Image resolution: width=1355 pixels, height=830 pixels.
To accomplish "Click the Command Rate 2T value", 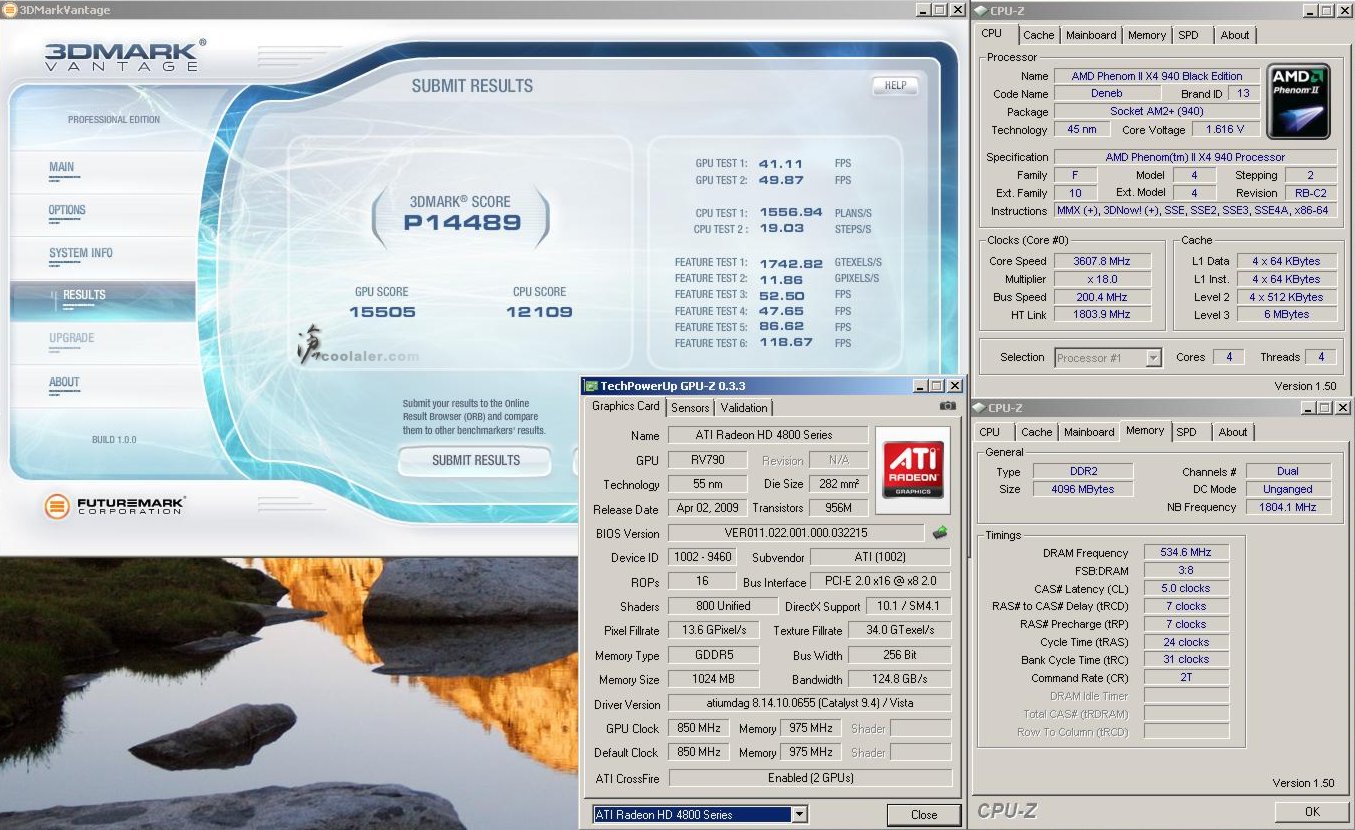I will 1186,677.
